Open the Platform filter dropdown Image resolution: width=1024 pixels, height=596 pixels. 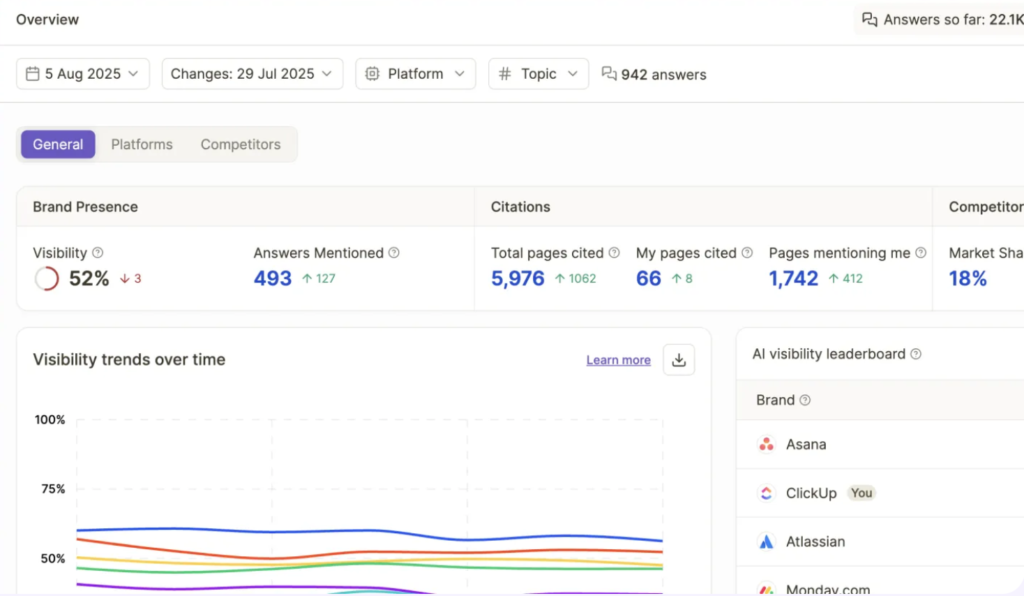[415, 74]
